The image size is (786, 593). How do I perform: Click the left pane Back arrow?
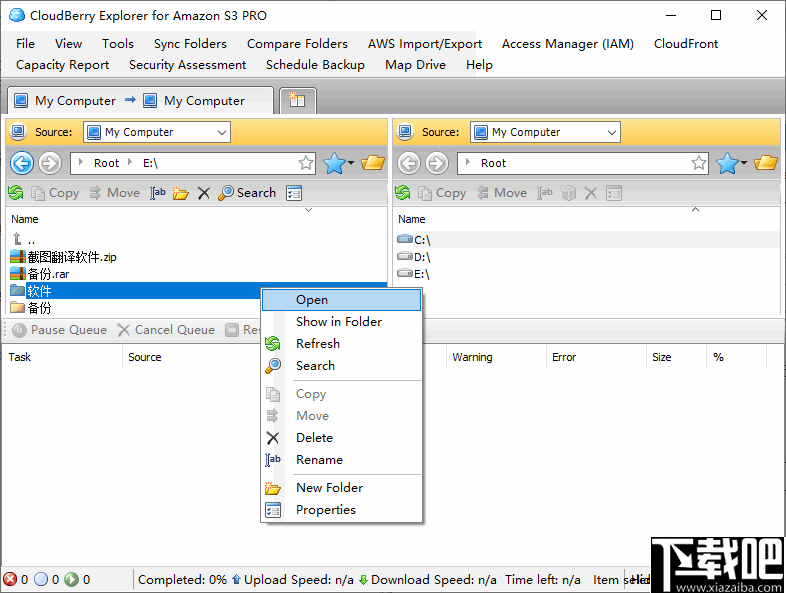22,163
